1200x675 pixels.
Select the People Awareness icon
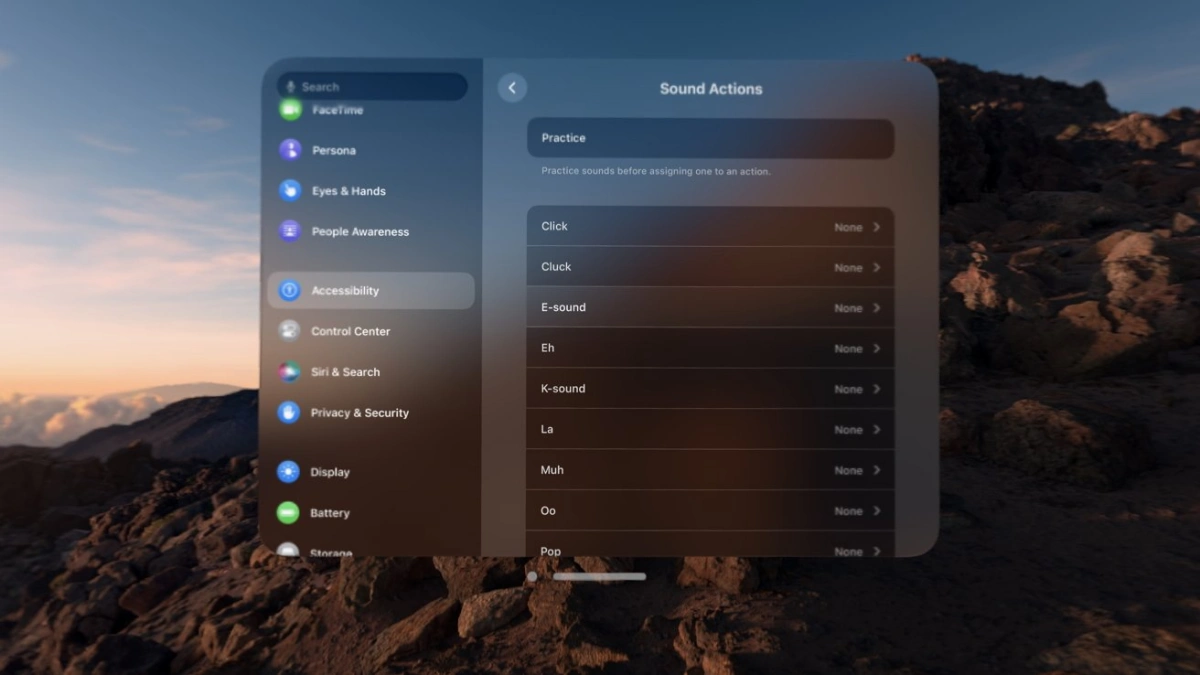point(289,231)
